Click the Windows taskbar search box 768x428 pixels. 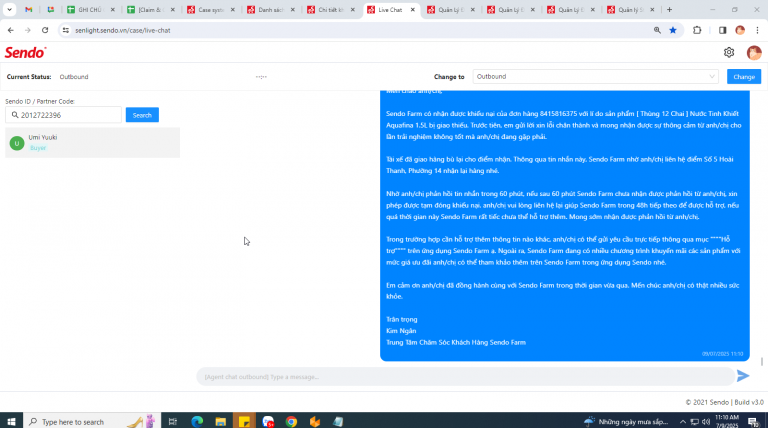[92, 421]
